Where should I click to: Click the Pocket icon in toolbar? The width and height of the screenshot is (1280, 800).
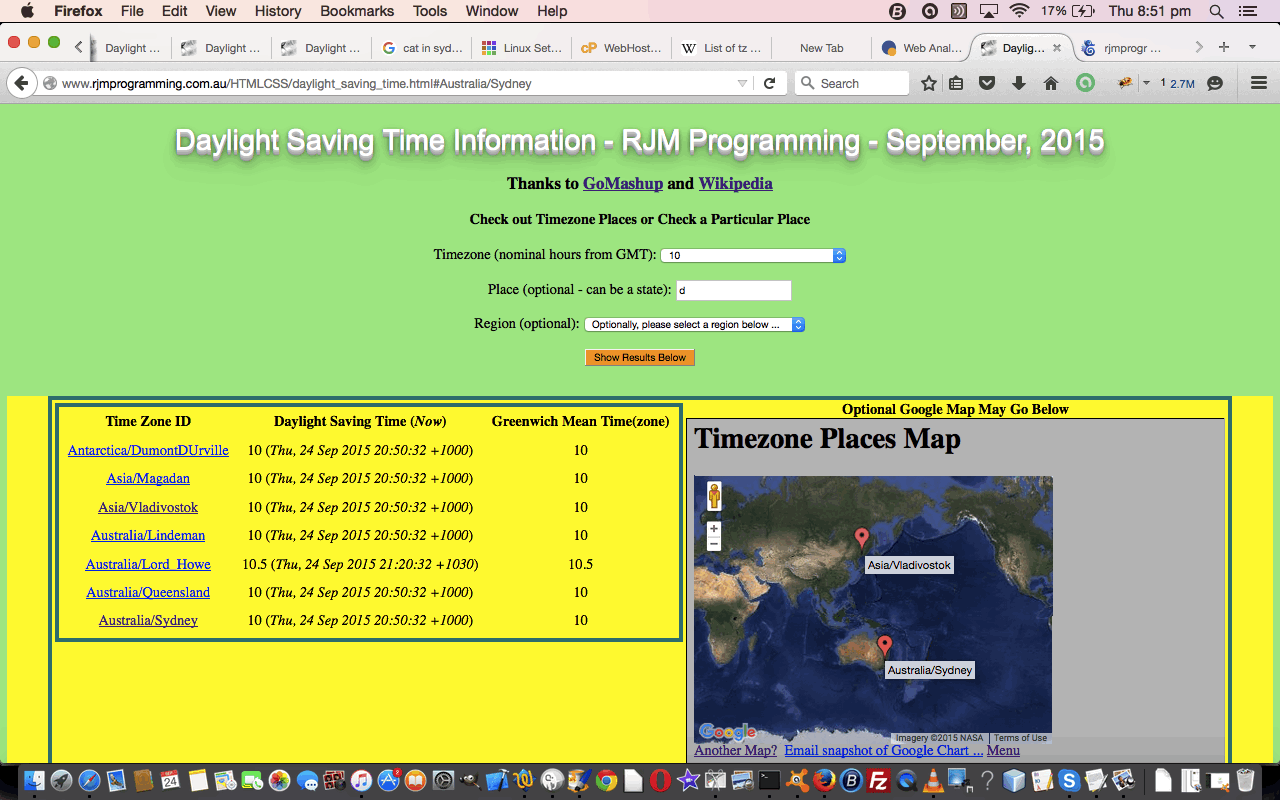[987, 84]
